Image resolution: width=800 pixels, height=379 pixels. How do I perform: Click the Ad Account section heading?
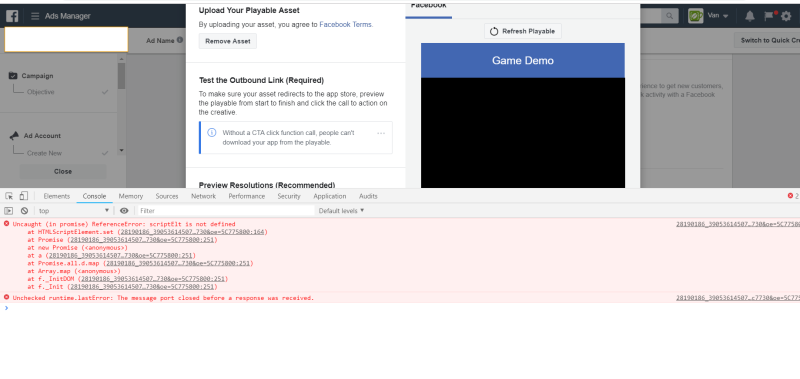point(42,136)
